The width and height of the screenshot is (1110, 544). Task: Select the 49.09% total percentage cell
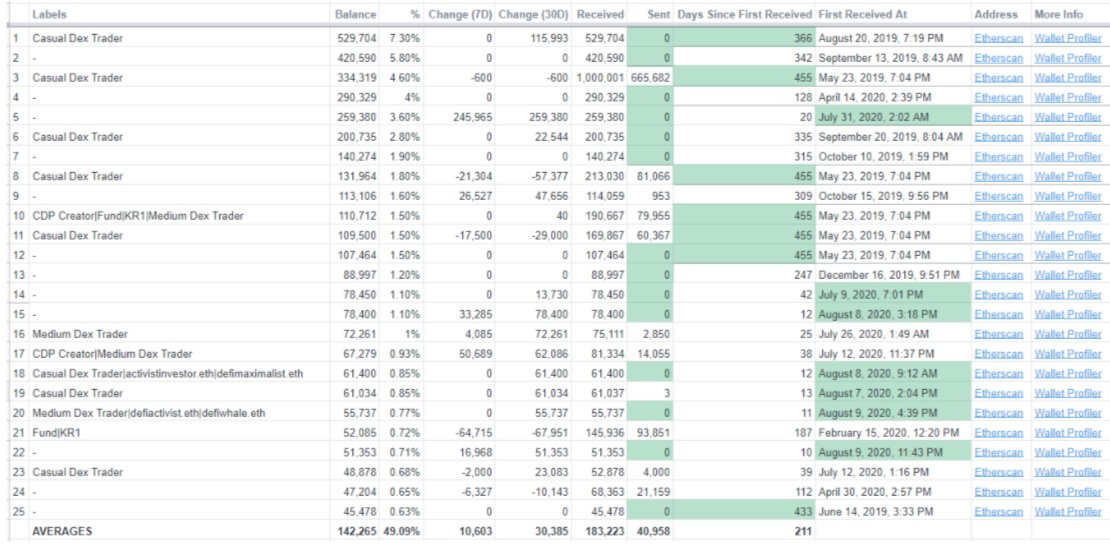click(x=403, y=531)
